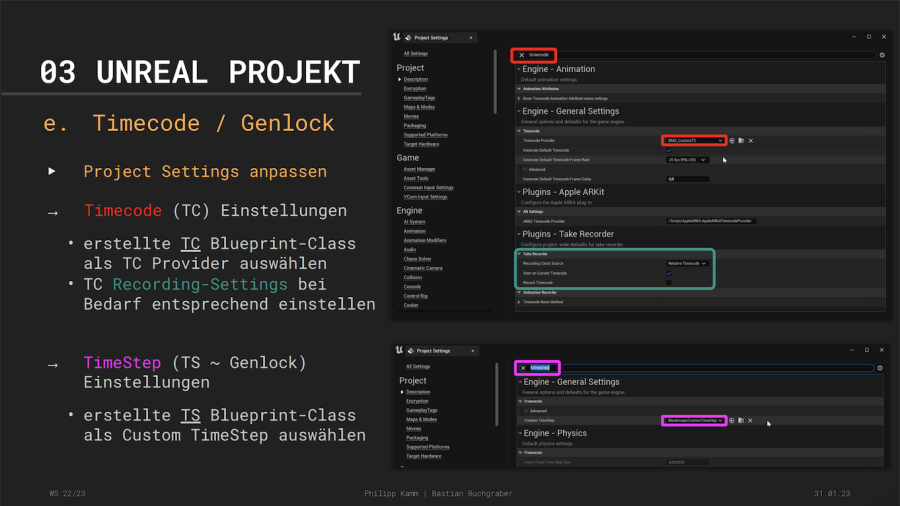Click use-selected arrow icon next to Timecode Provider
Screen dimensions: 900x506
tap(732, 141)
